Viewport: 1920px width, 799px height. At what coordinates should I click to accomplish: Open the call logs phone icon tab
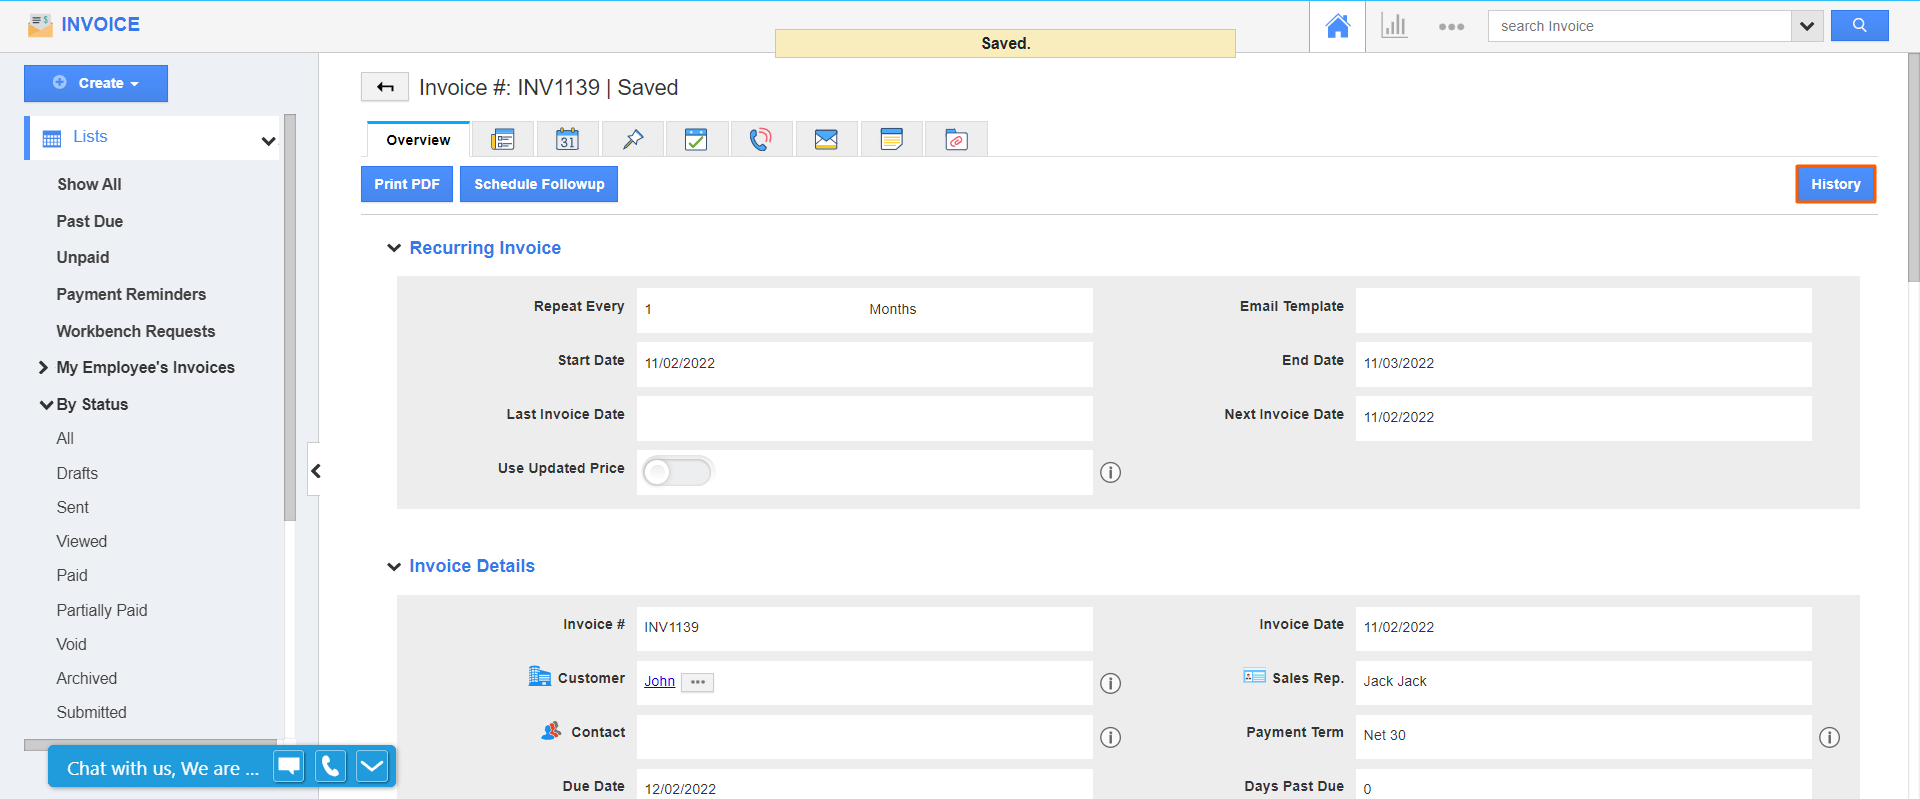pyautogui.click(x=761, y=140)
